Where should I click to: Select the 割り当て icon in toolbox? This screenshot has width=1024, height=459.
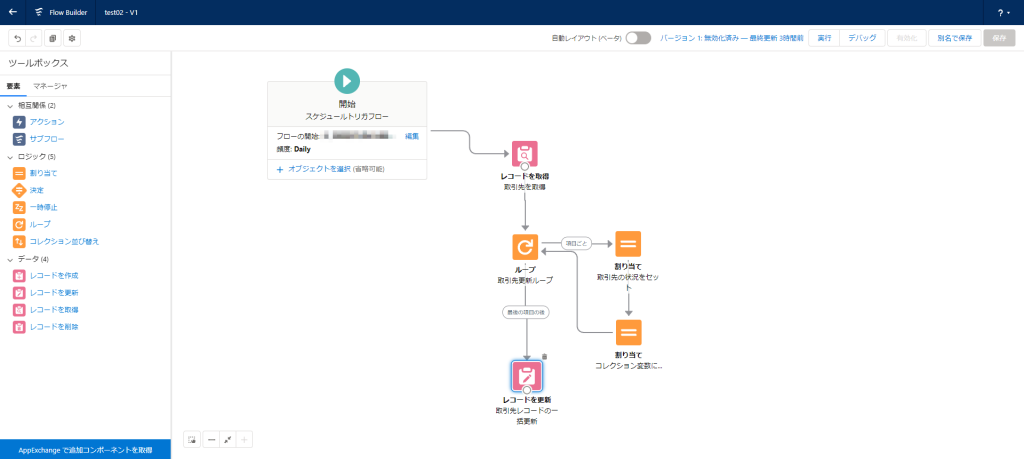19,173
